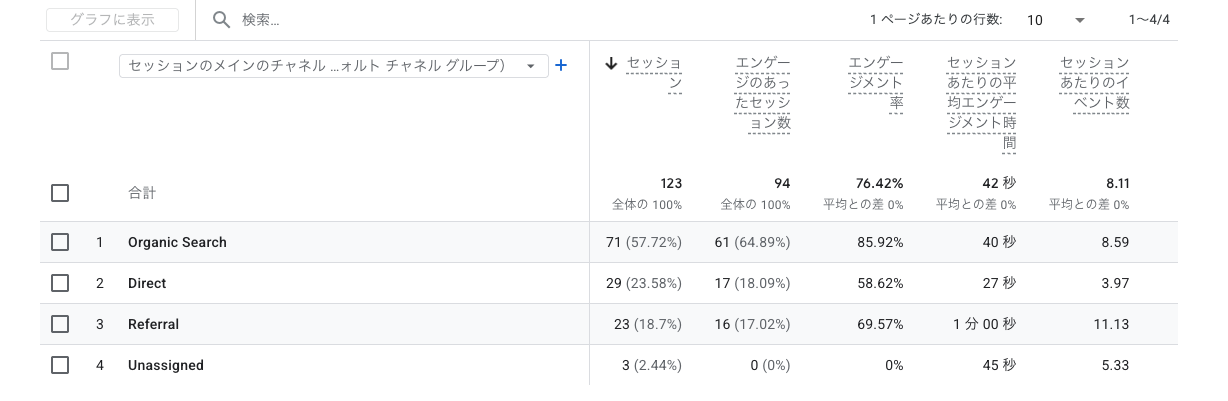Viewport: 1228px width, 401px height.
Task: Select the 合計 totals row checkbox
Action: (60, 193)
